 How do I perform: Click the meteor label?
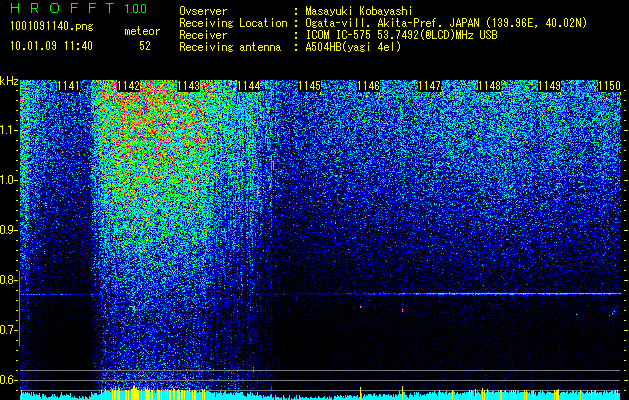(x=142, y=31)
